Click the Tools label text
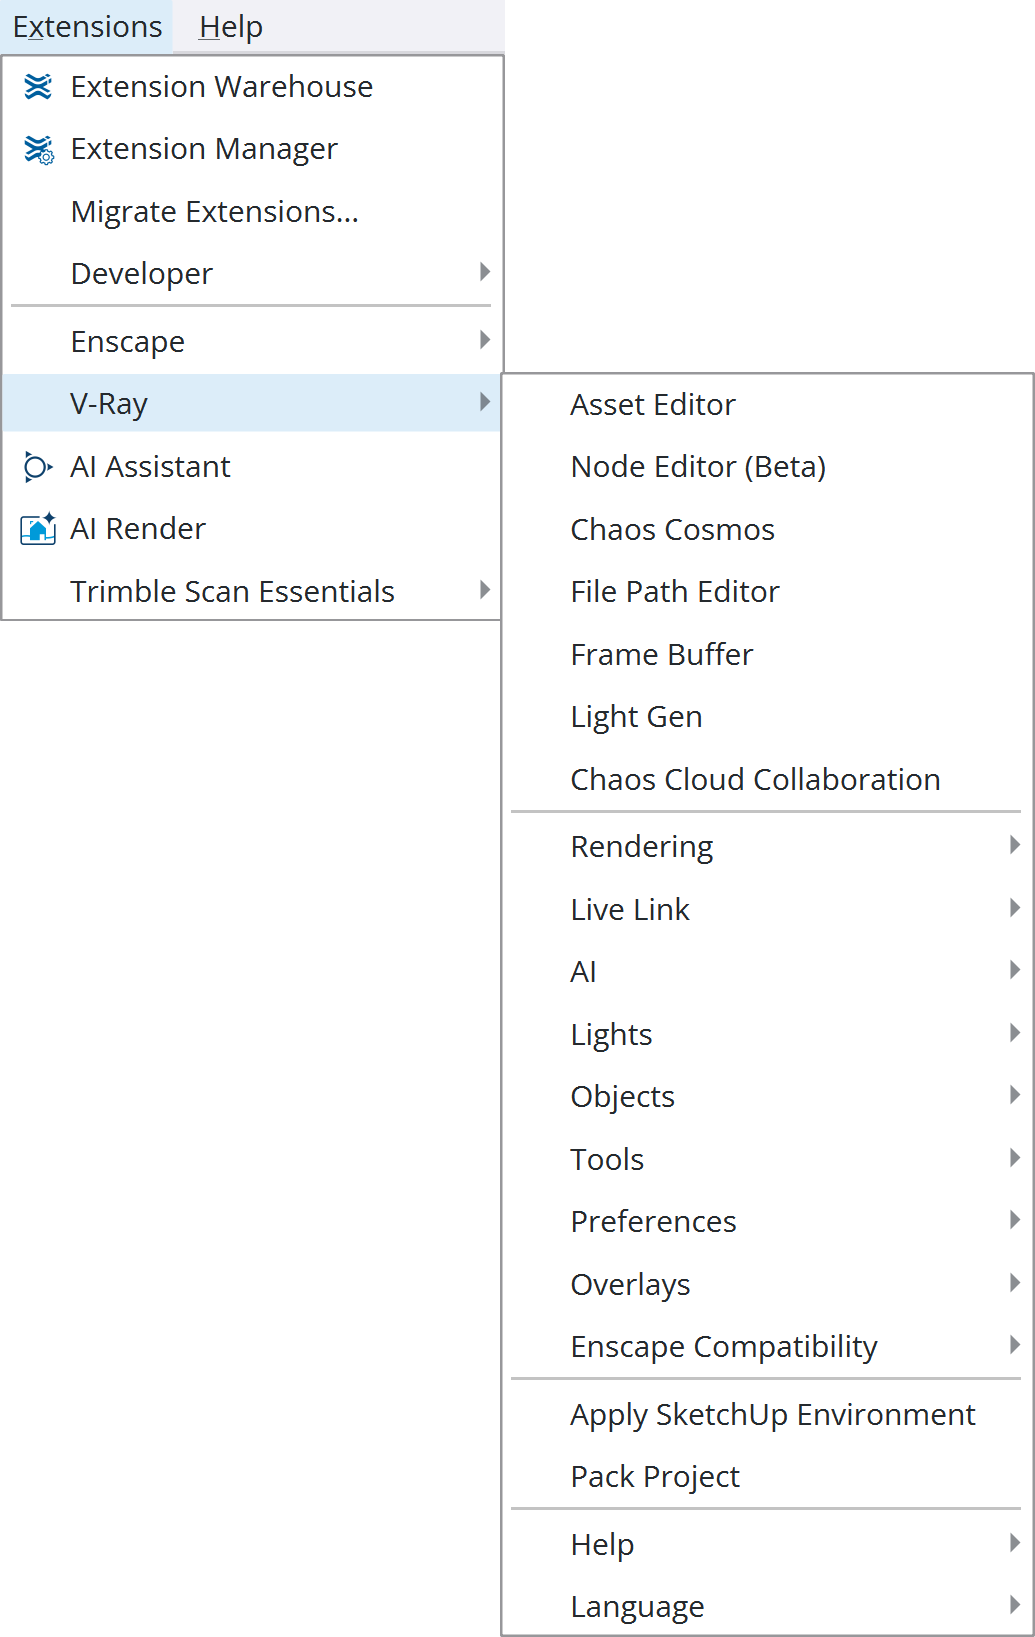Image resolution: width=1035 pixels, height=1637 pixels. (x=607, y=1160)
